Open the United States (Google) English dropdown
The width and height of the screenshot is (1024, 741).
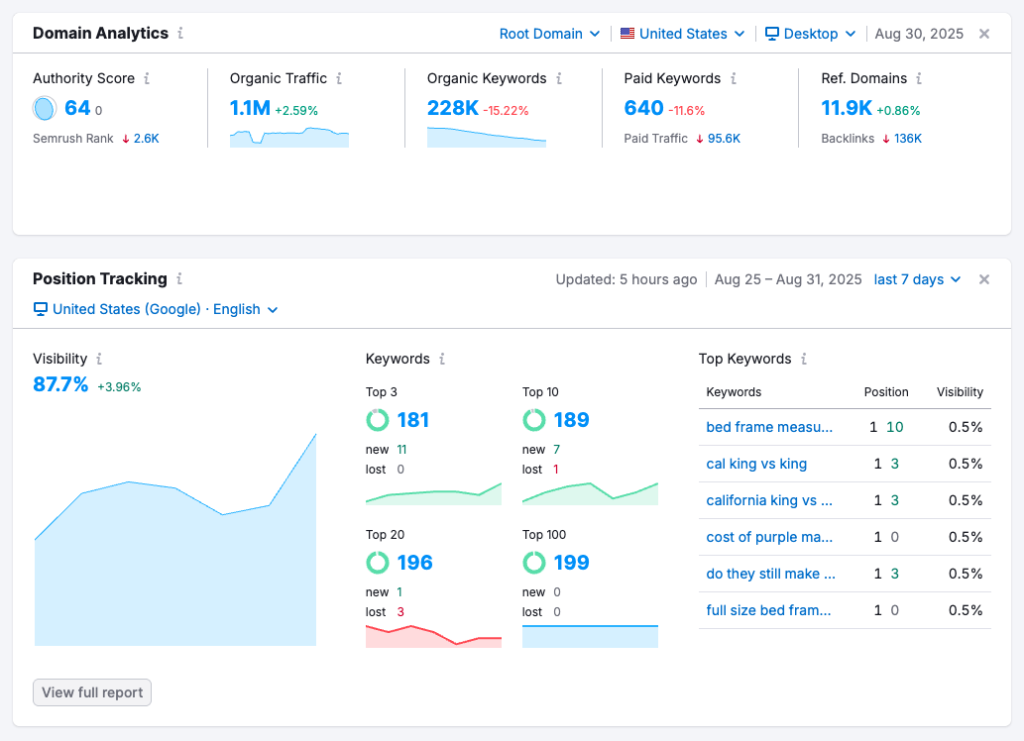coord(155,309)
